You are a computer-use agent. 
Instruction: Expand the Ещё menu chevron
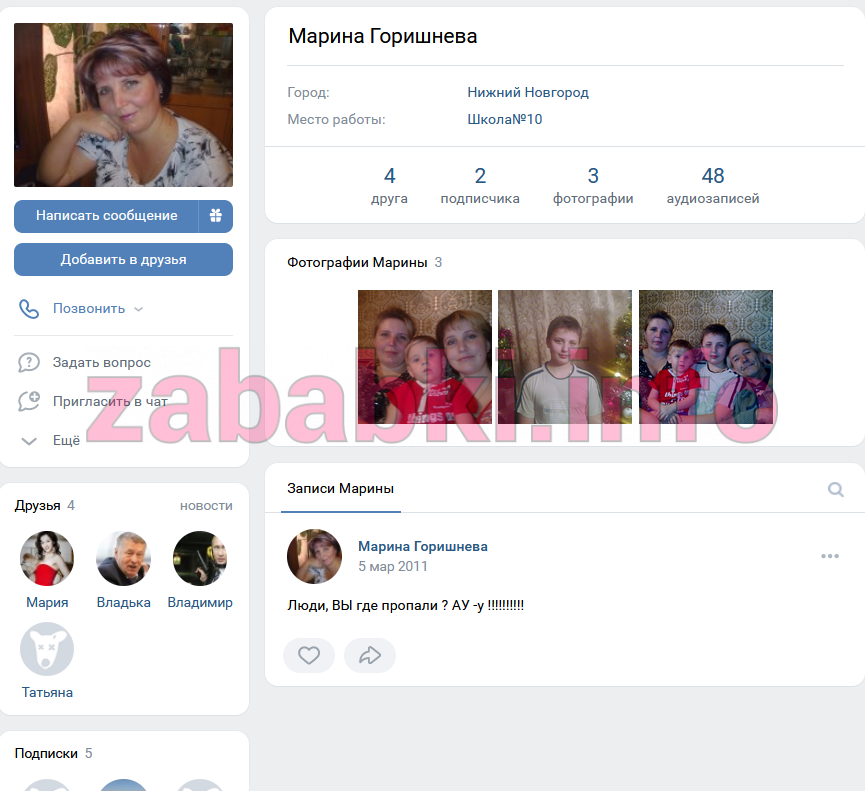click(29, 441)
